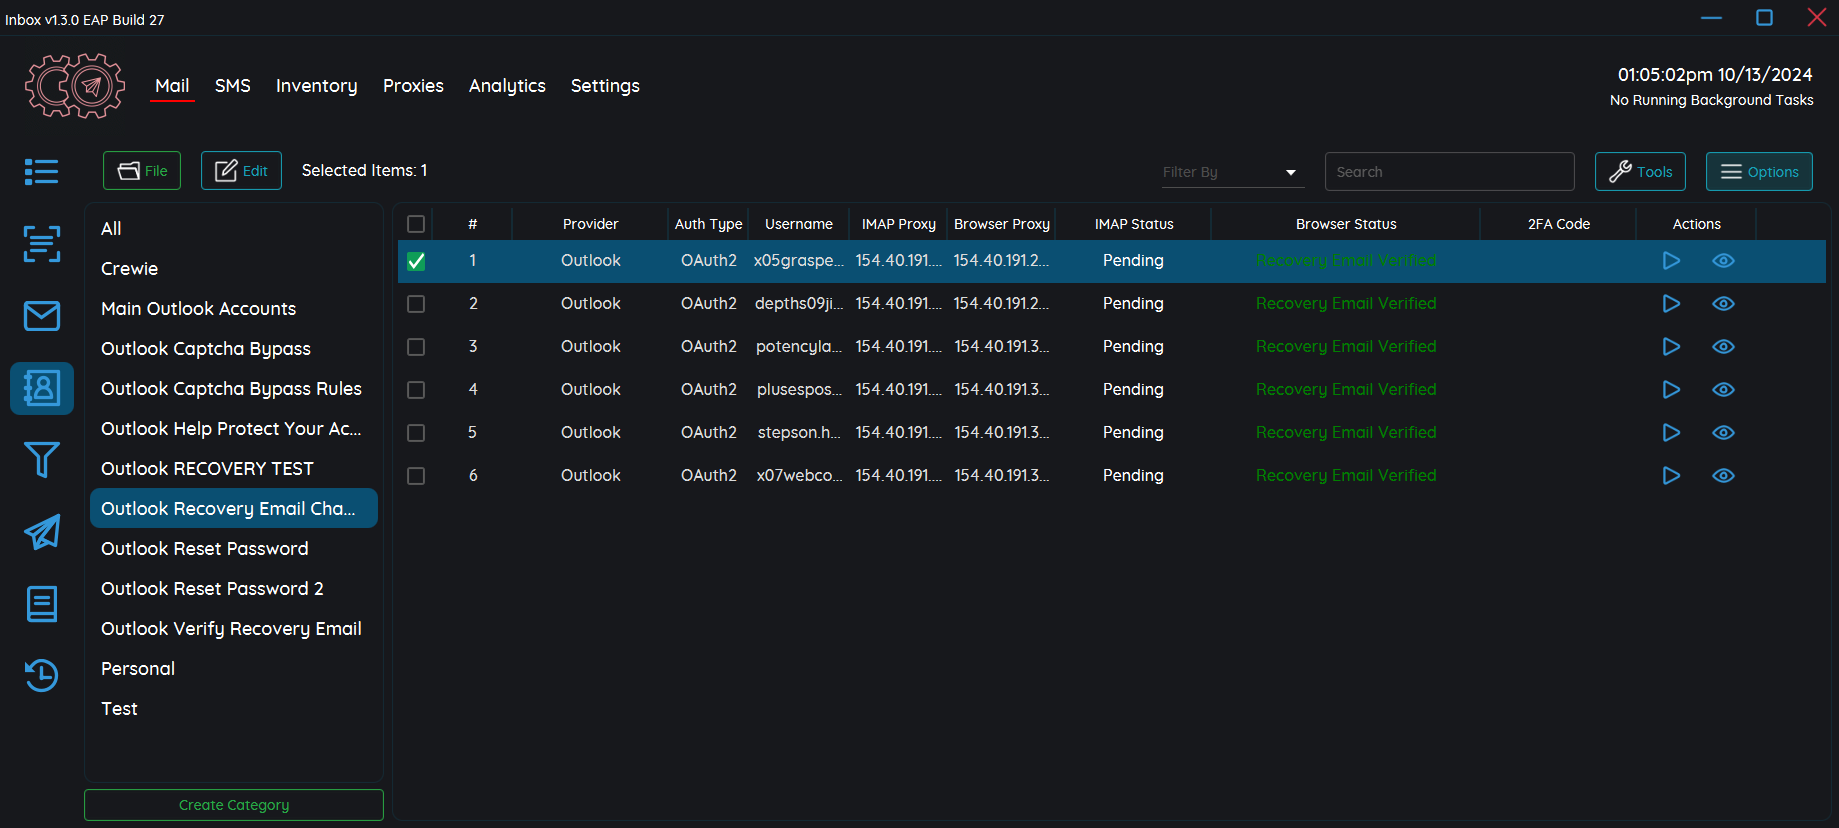
Task: Select the All category
Action: (x=234, y=229)
